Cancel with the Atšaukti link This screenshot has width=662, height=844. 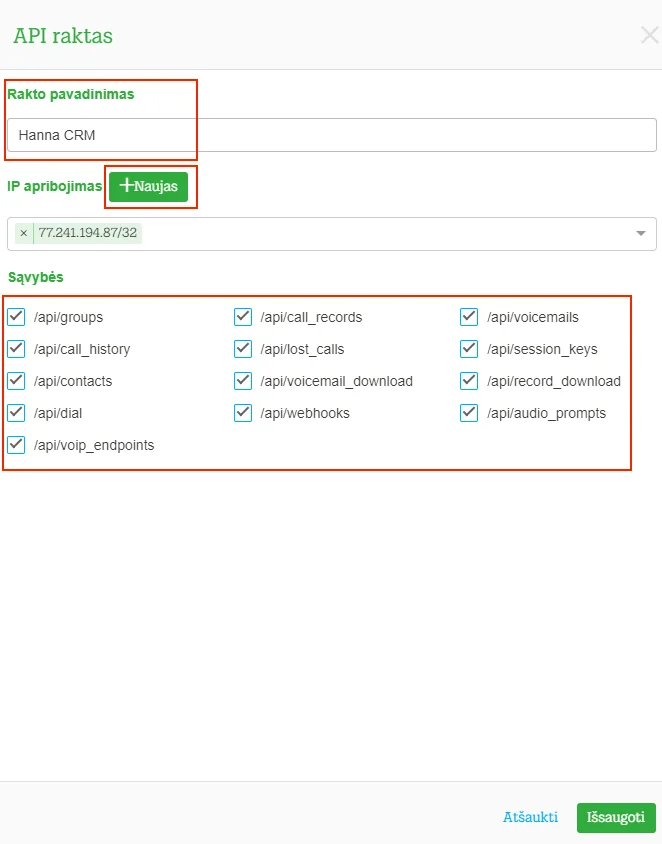tap(530, 817)
